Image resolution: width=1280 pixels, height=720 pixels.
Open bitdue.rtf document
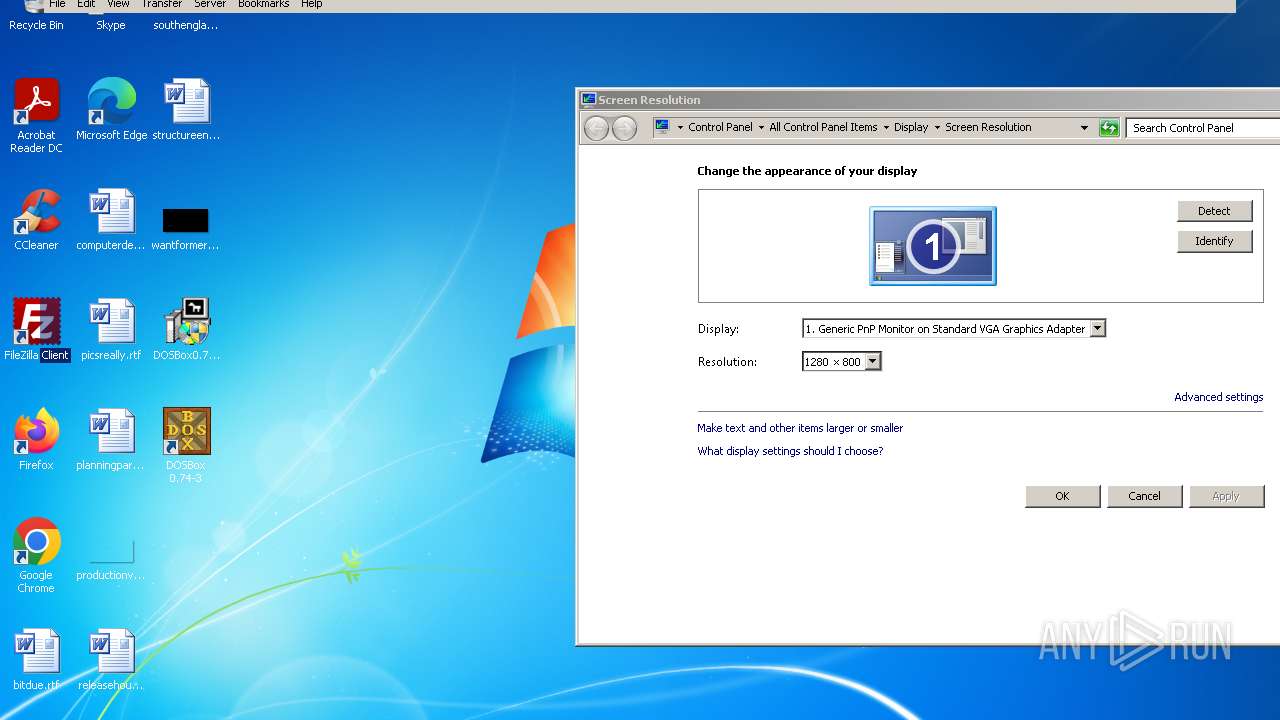(36, 660)
